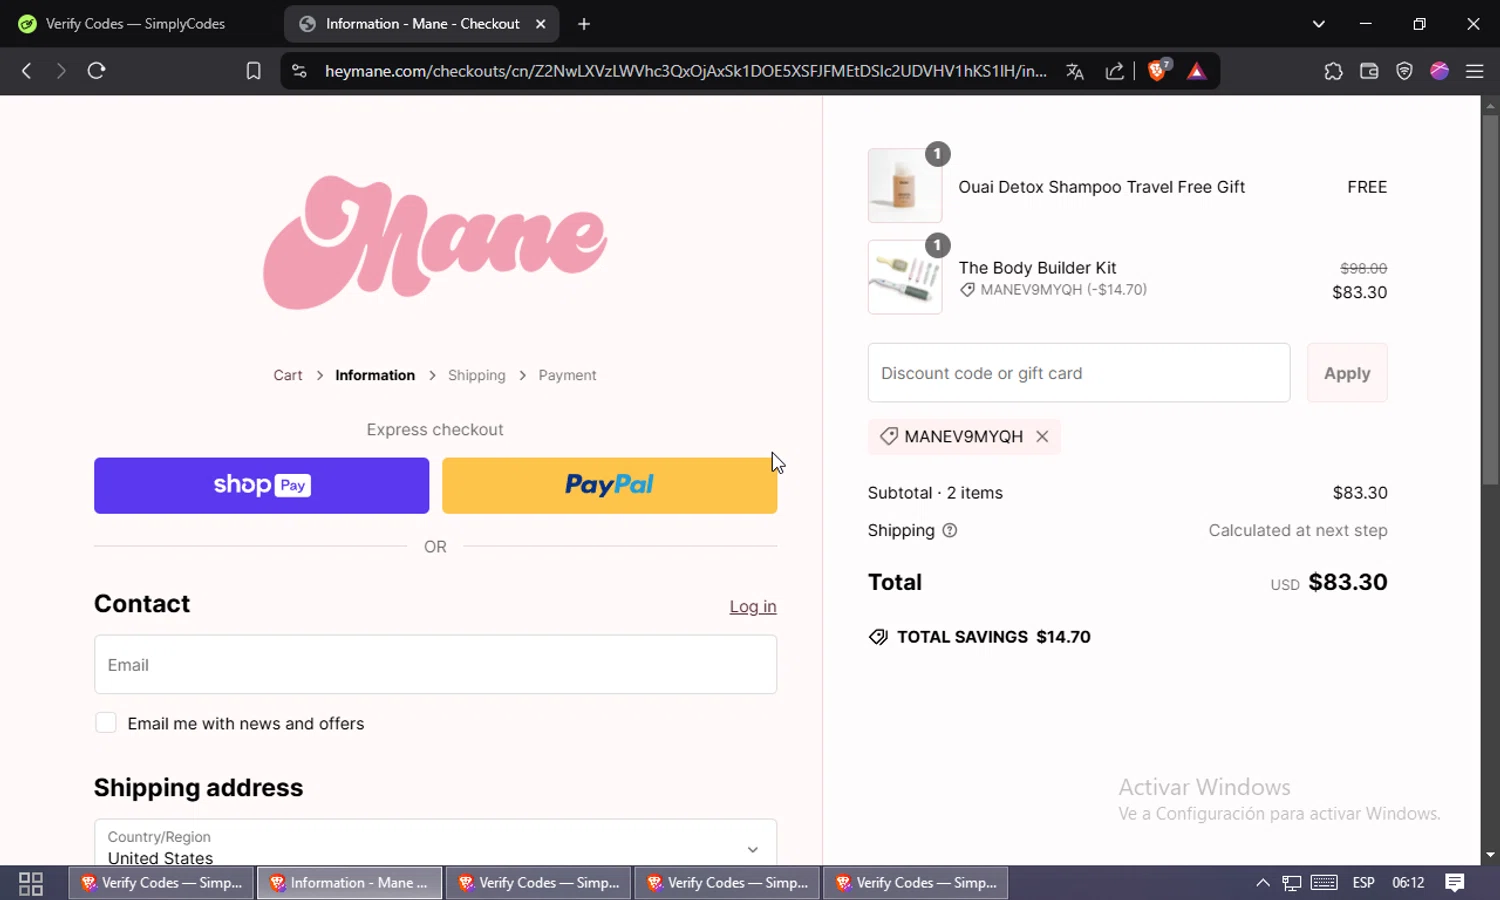The image size is (1500, 900).
Task: Switch to first Verify Codes taskbar window
Action: [161, 883]
